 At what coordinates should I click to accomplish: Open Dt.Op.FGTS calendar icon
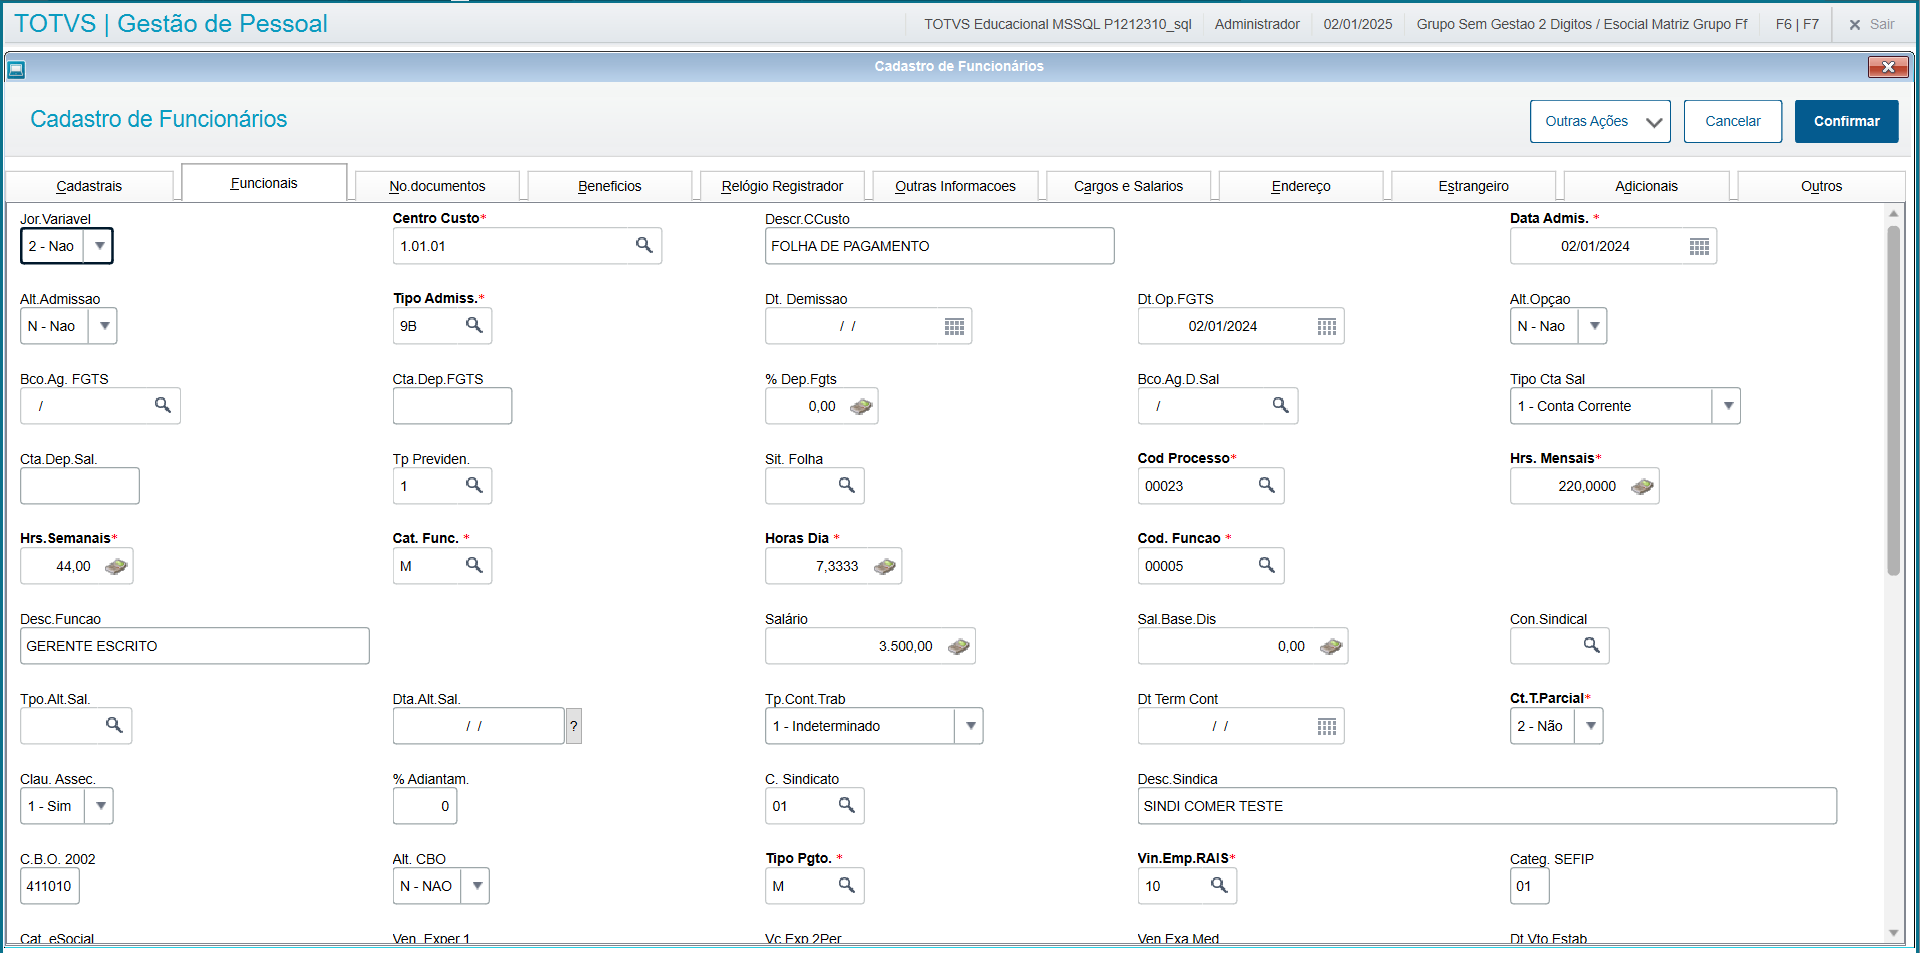(1326, 326)
